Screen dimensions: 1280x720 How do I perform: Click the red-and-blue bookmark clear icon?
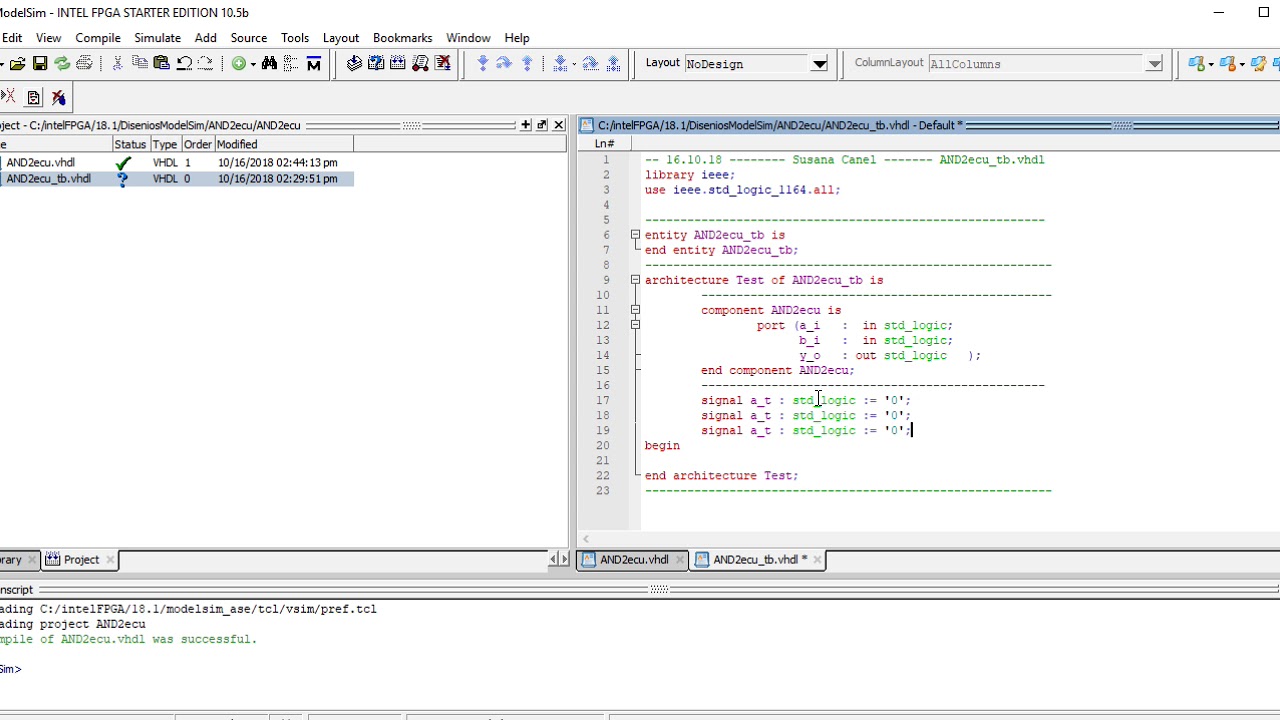pyautogui.click(x=58, y=97)
